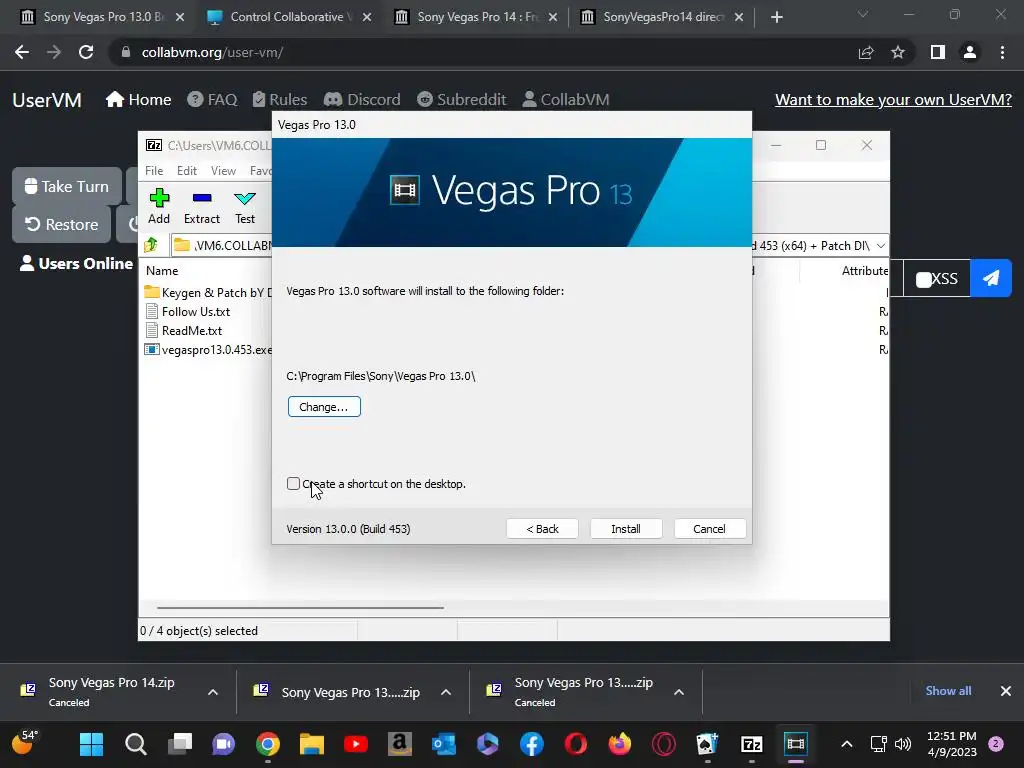Click the Restore button on UserVM
Viewport: 1024px width, 768px height.
click(x=61, y=224)
